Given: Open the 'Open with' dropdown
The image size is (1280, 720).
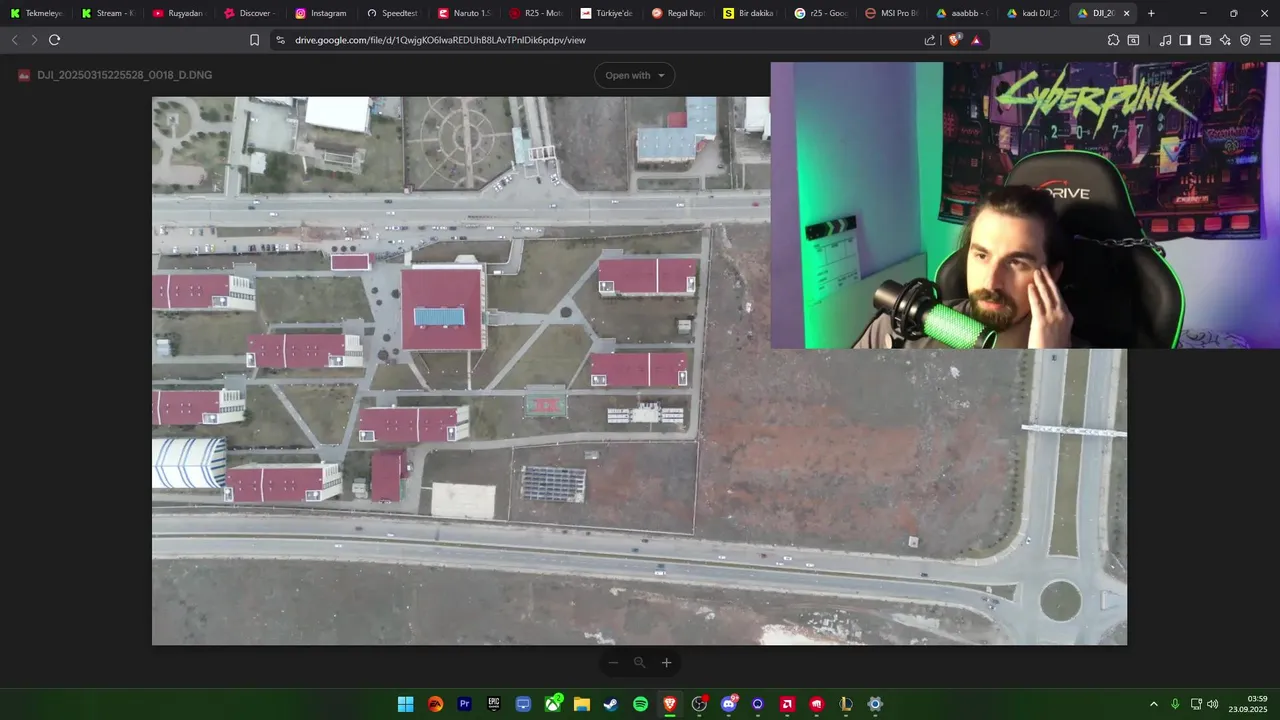Looking at the screenshot, I should point(634,75).
